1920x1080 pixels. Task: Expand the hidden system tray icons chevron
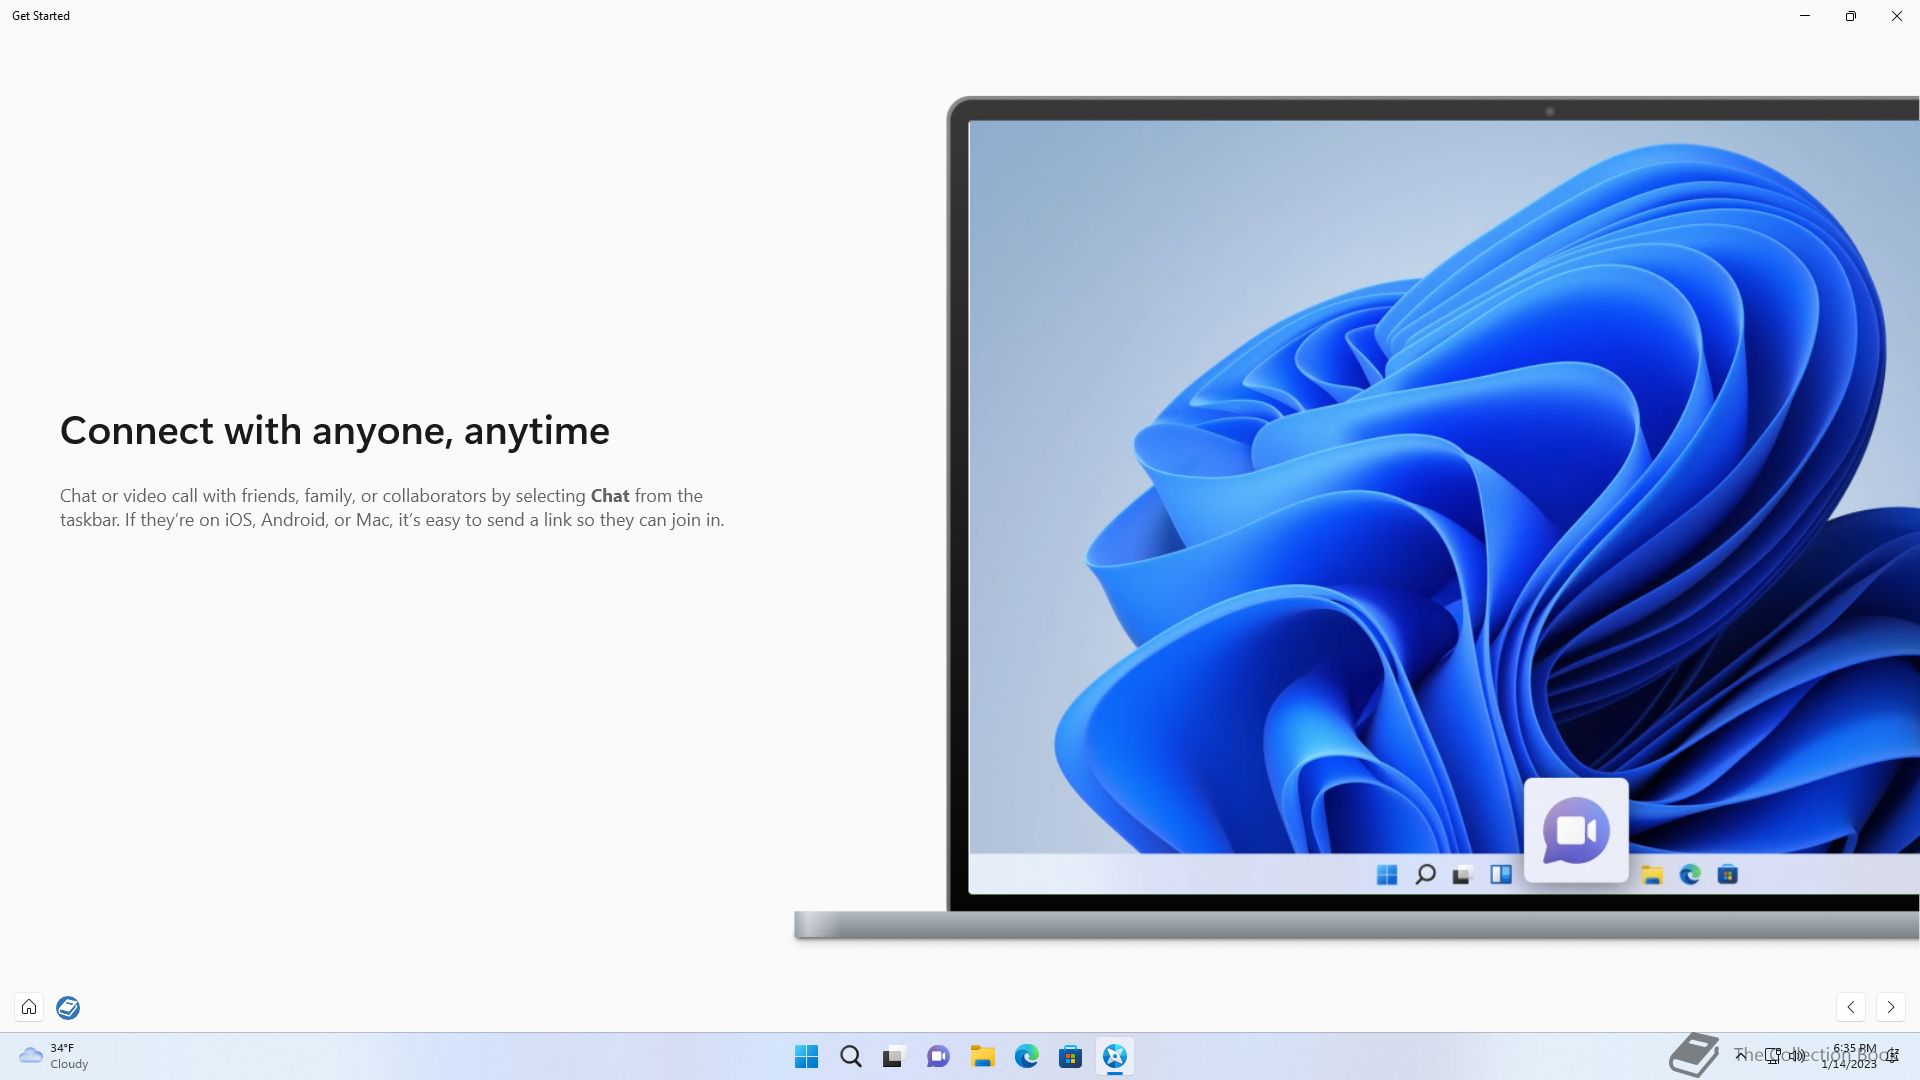tap(1741, 1055)
